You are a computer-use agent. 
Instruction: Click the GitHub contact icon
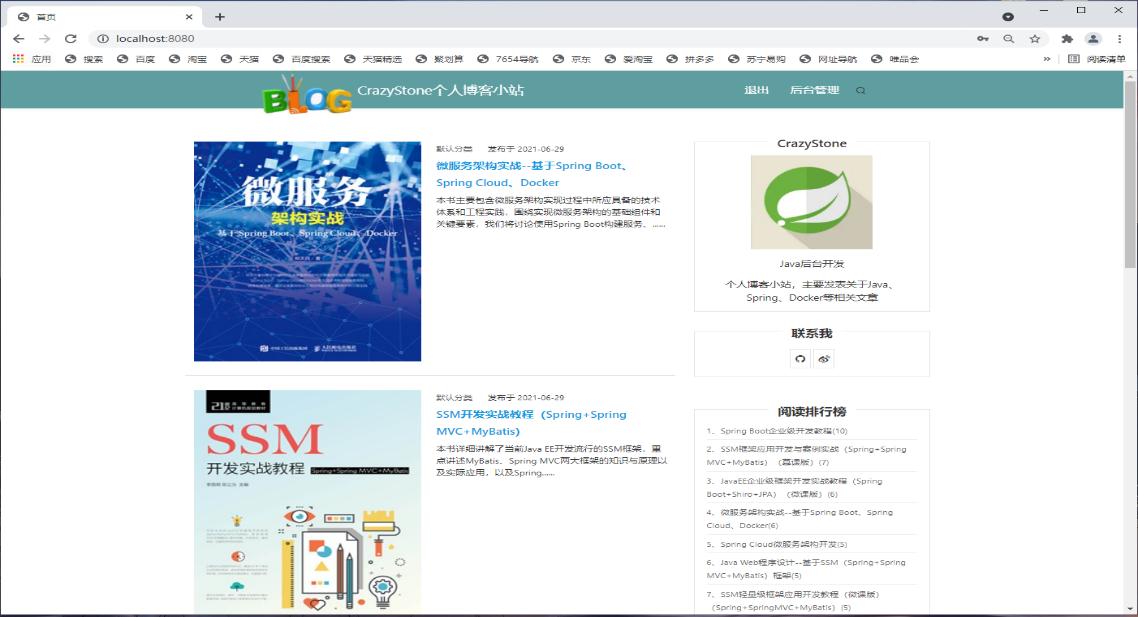click(800, 359)
